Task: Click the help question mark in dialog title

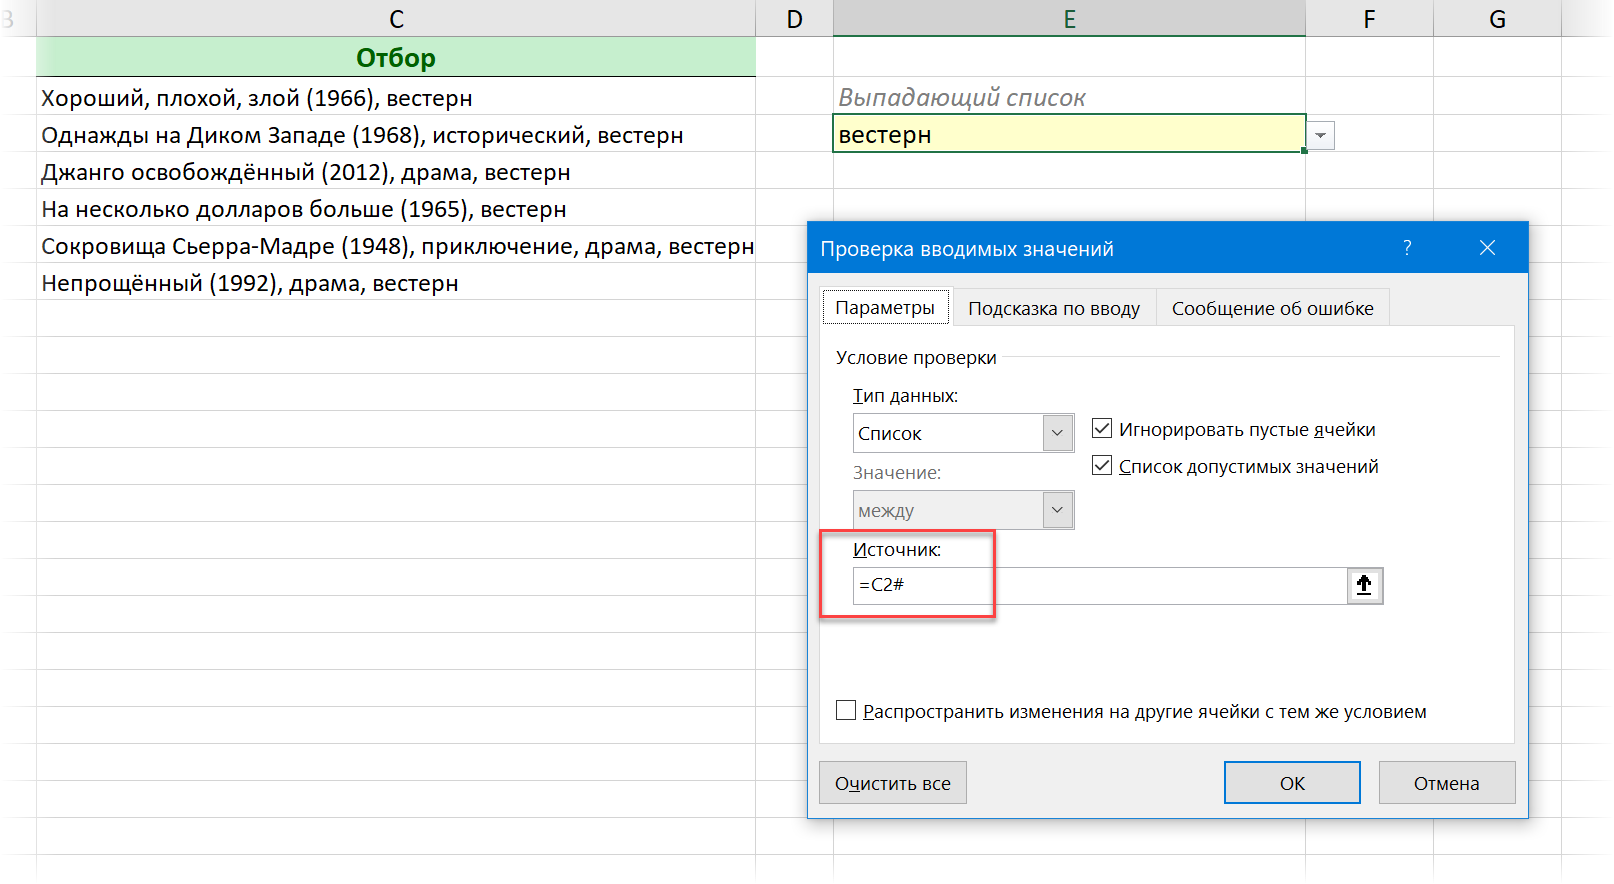Action: pyautogui.click(x=1407, y=248)
